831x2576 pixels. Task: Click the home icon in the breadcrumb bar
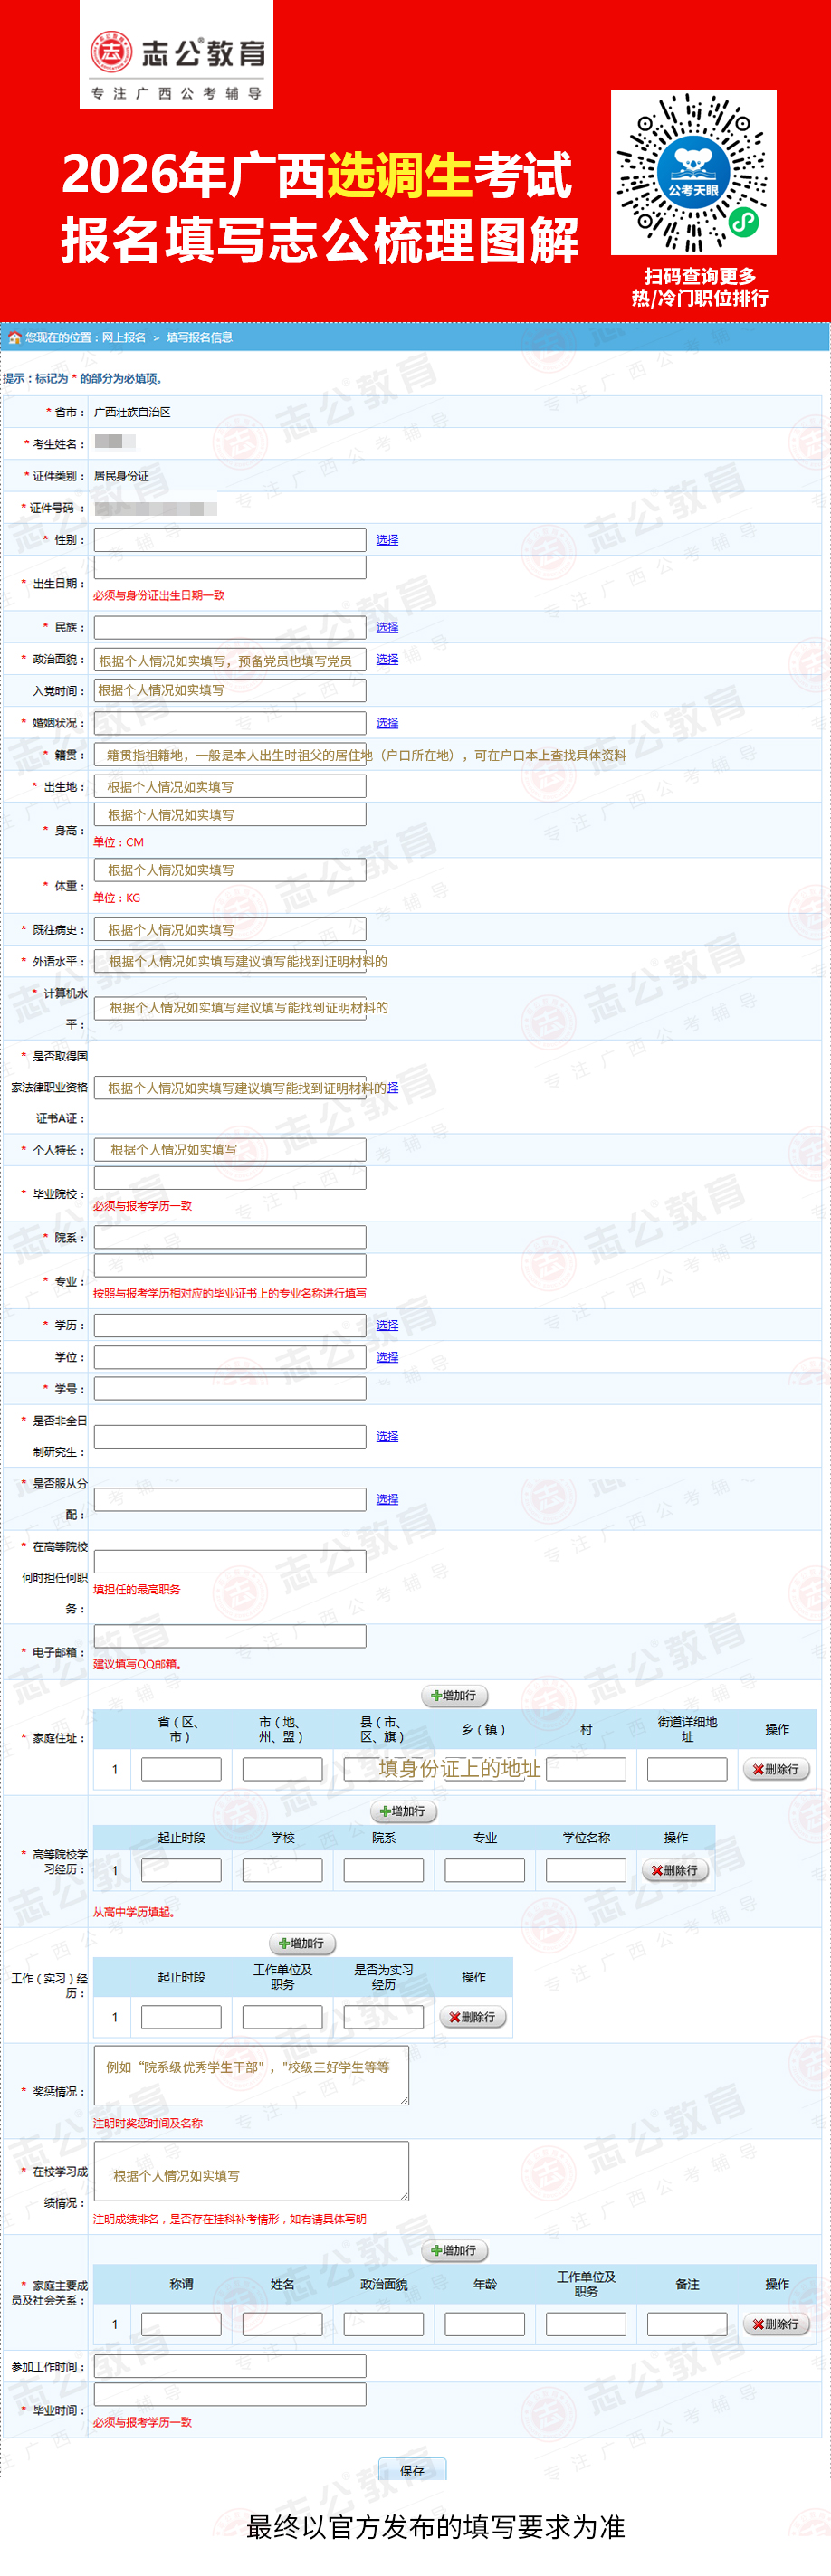14,338
